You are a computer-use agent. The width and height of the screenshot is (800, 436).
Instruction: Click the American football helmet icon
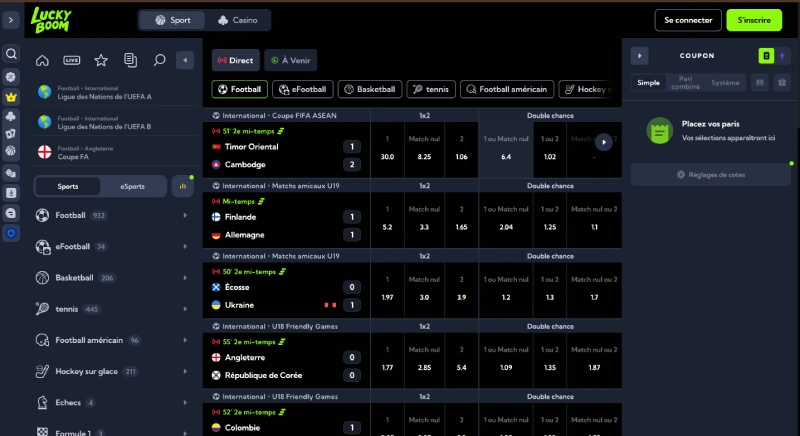tap(42, 340)
